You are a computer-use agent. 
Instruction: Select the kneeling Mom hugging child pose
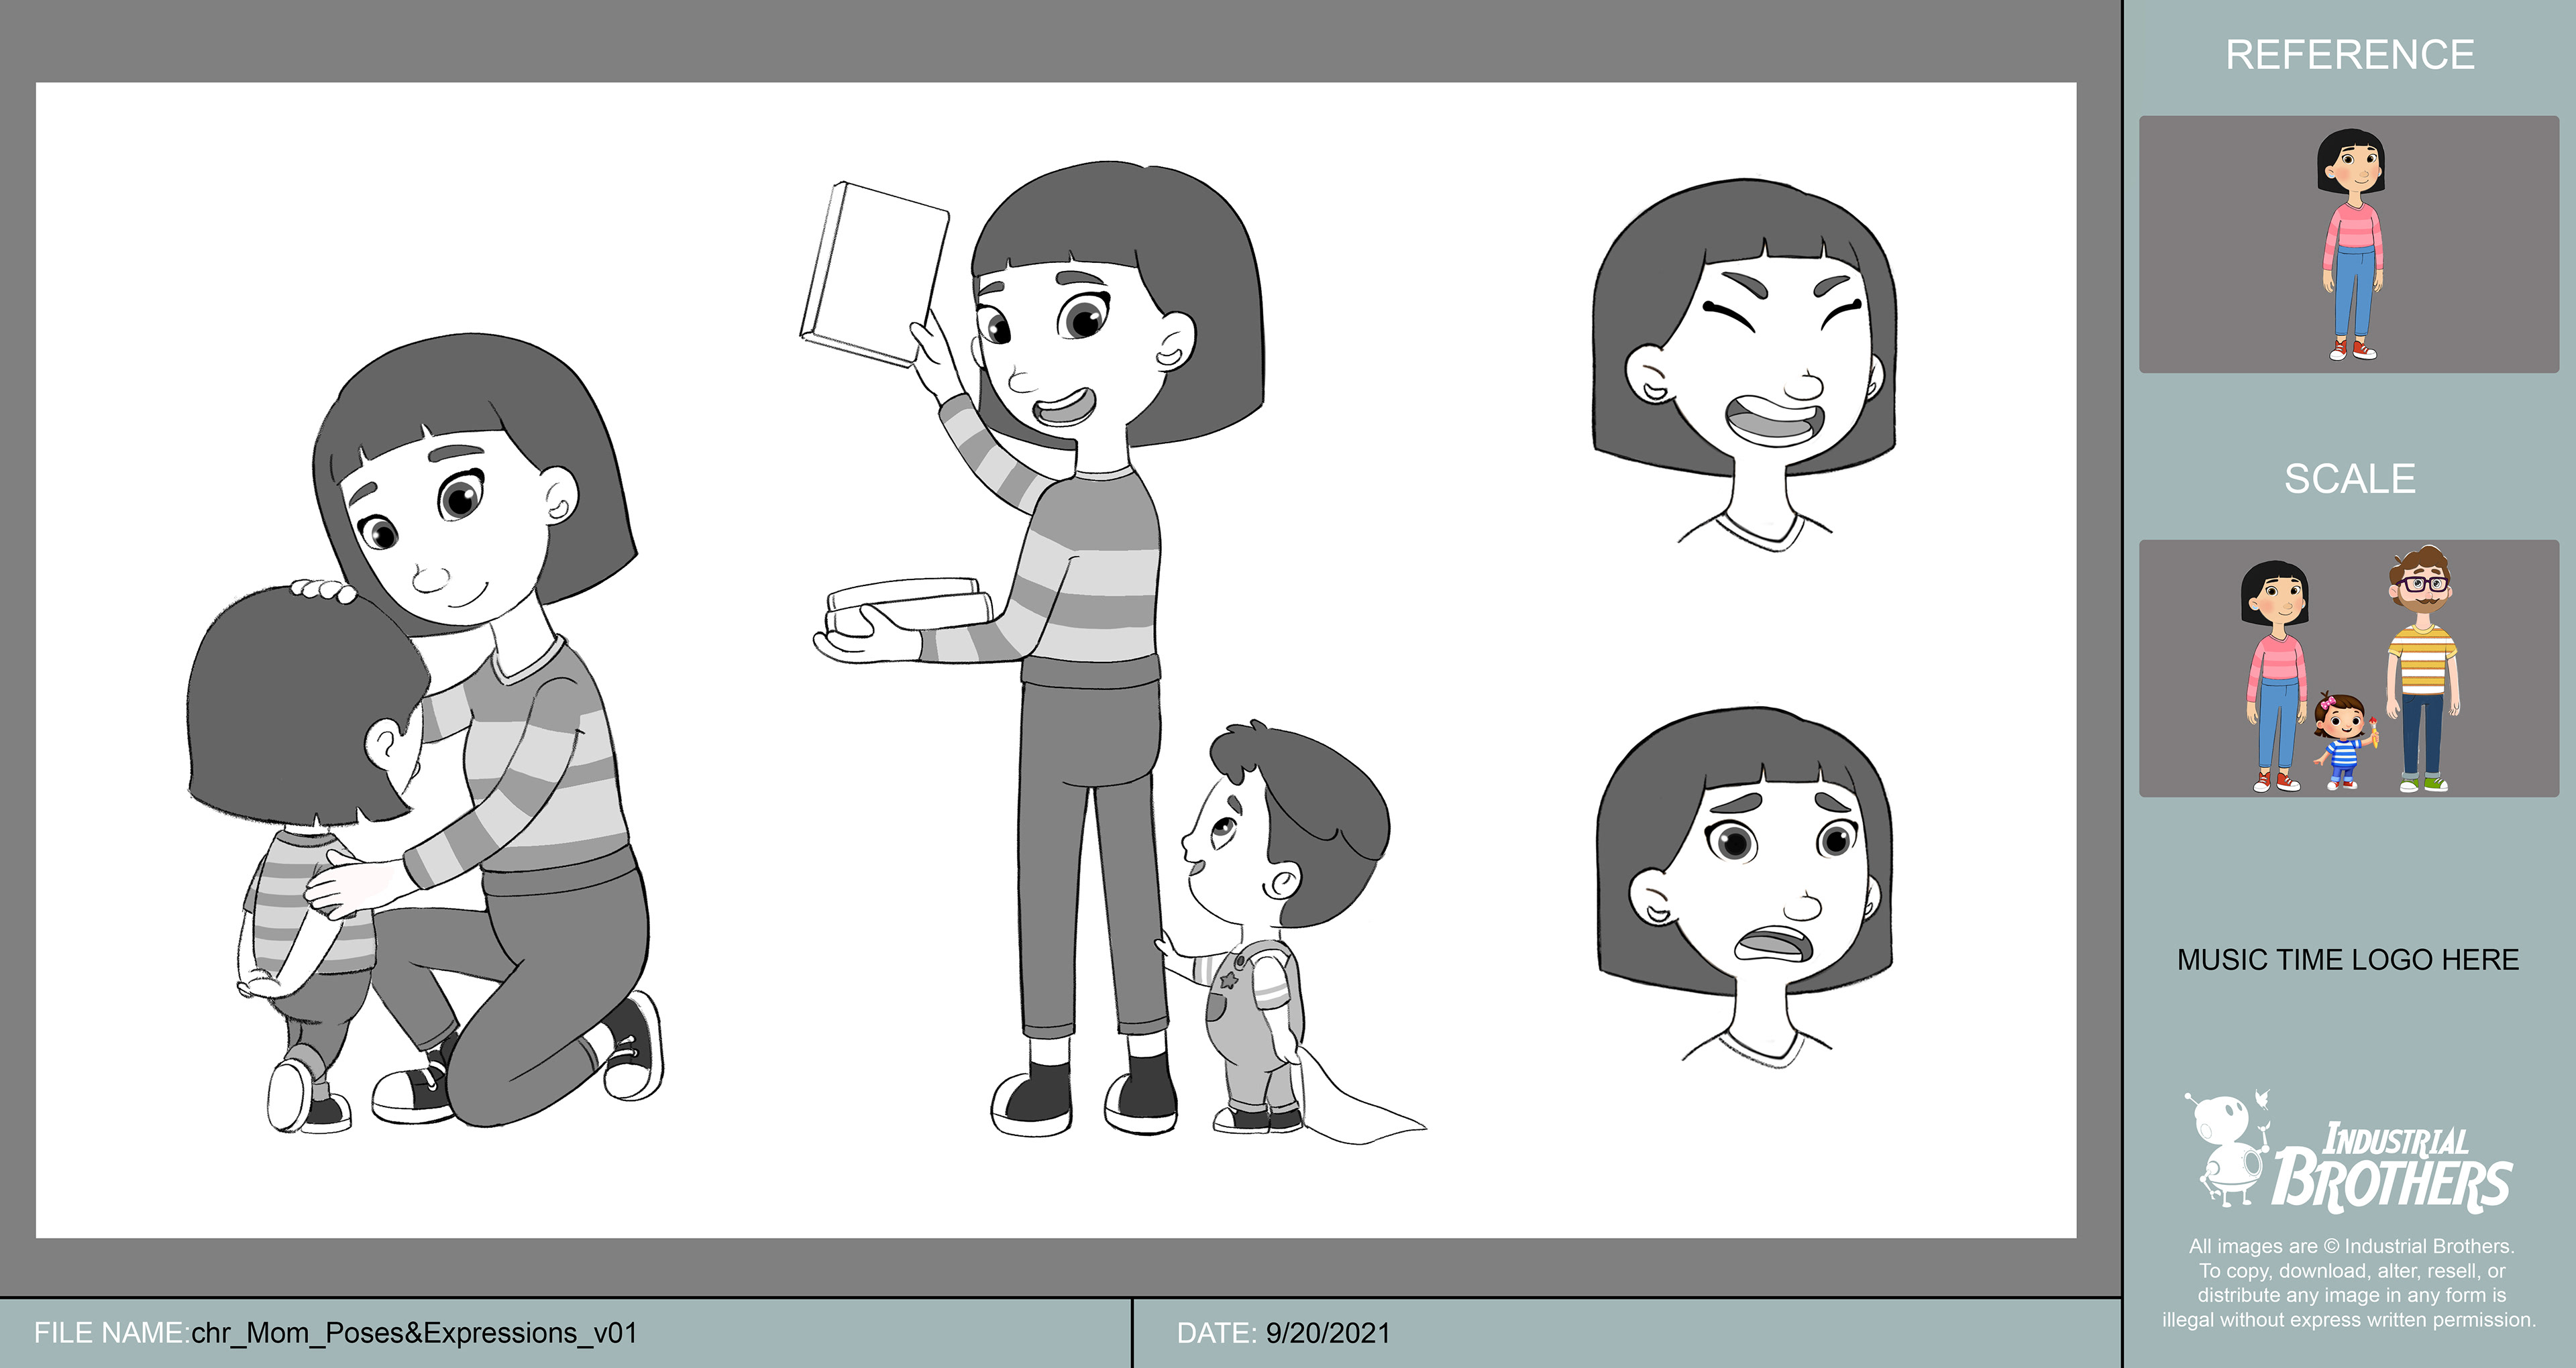click(425, 733)
